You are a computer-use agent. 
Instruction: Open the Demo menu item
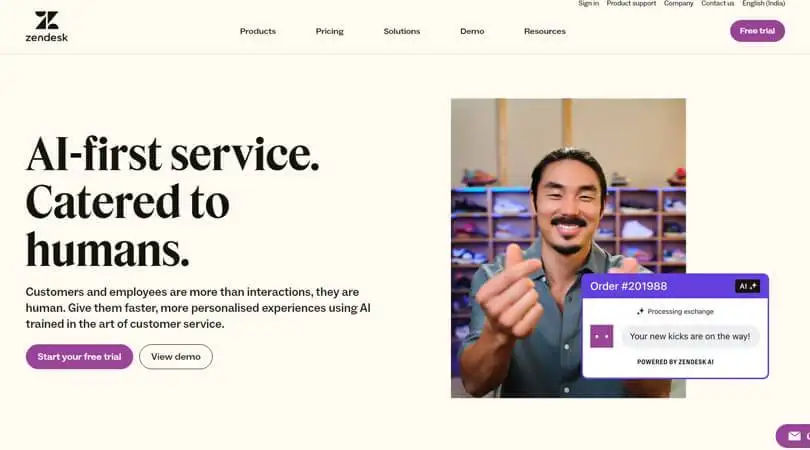point(472,31)
